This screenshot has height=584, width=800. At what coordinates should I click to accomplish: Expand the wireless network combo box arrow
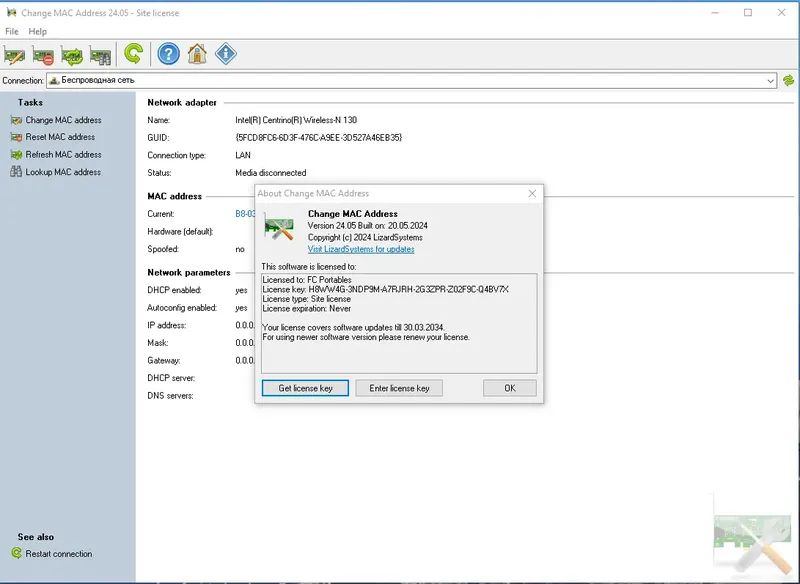(769, 80)
